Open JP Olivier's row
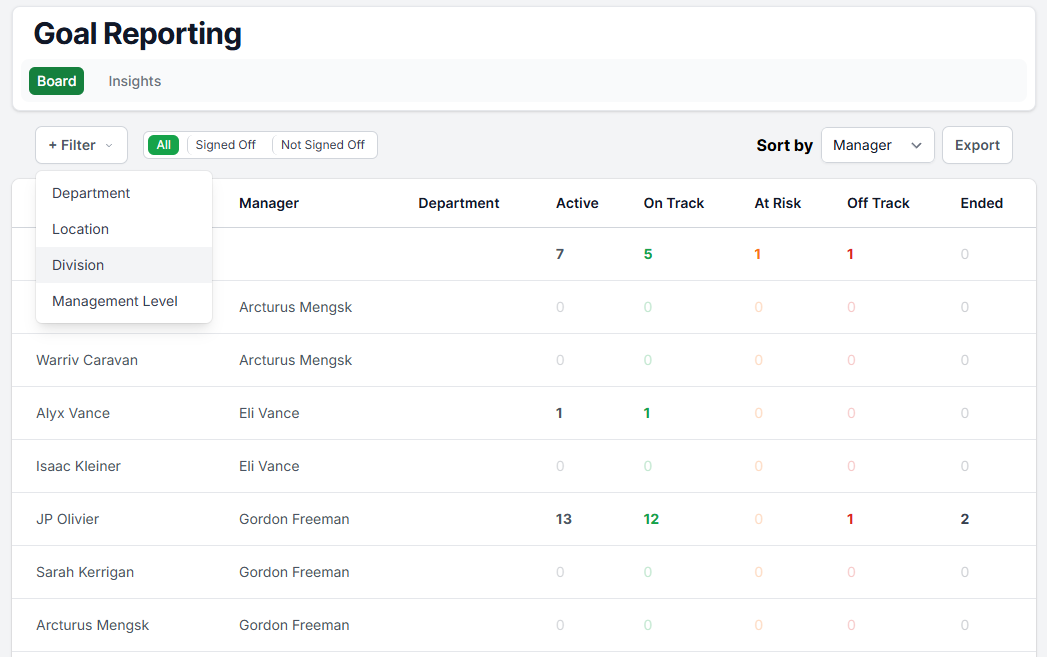Screen dimensions: 1047x657 [67, 519]
